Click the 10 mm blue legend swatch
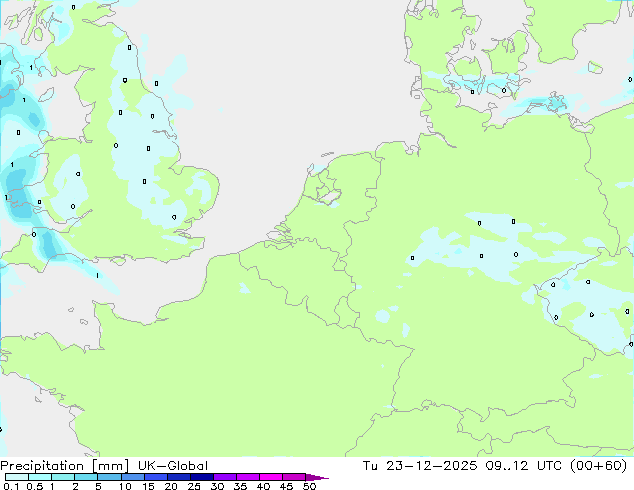Image resolution: width=634 pixels, height=490 pixels. (135, 477)
